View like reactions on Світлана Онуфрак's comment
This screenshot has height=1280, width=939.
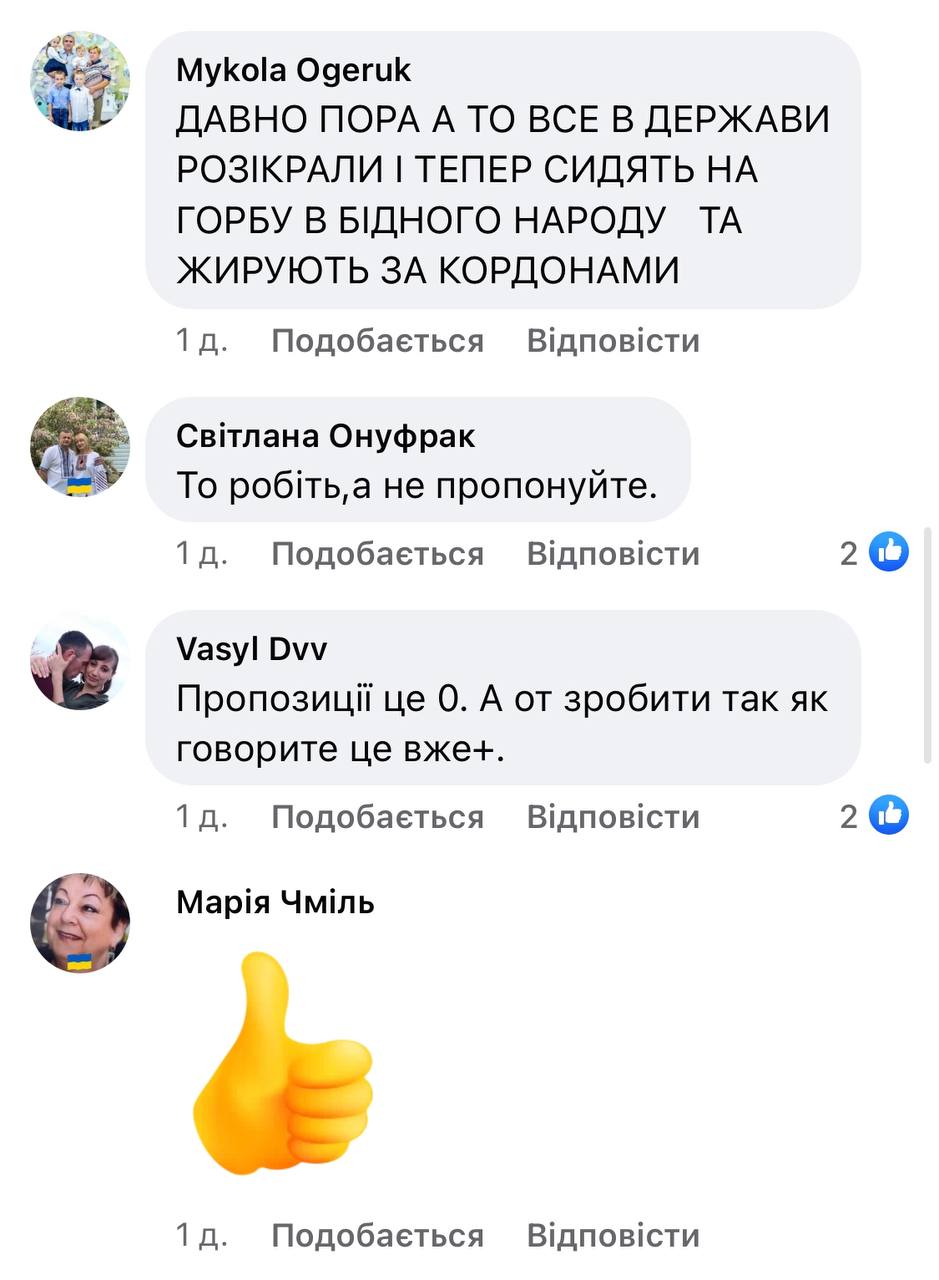click(x=874, y=552)
